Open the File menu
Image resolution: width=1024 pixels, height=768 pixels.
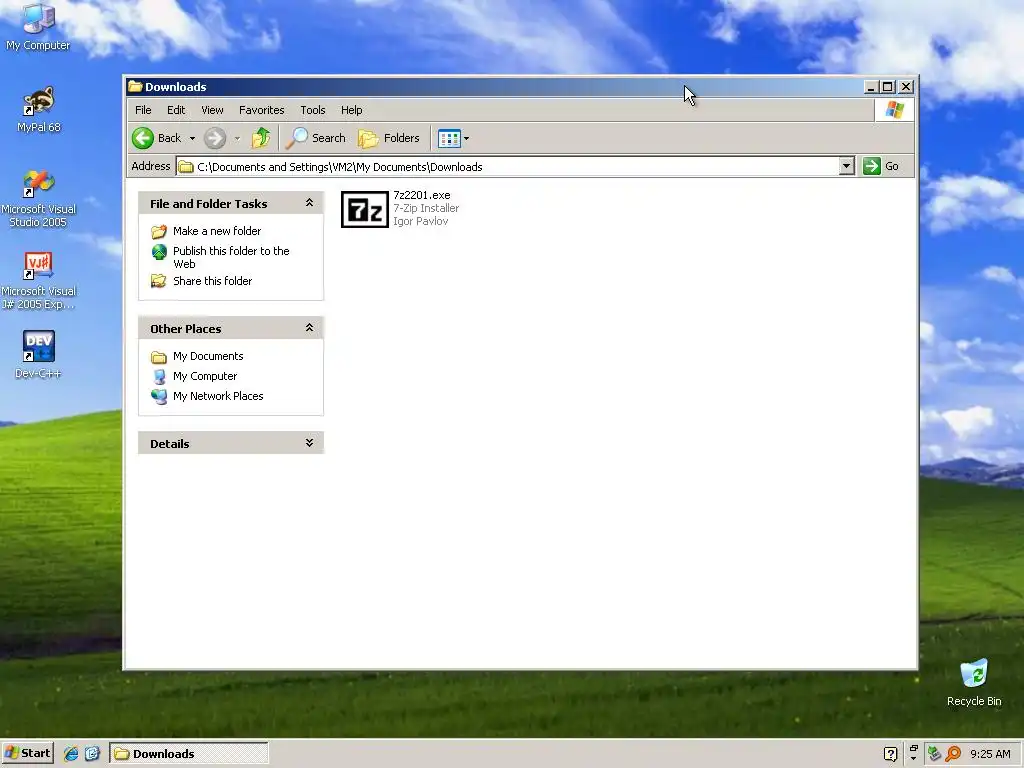143,110
